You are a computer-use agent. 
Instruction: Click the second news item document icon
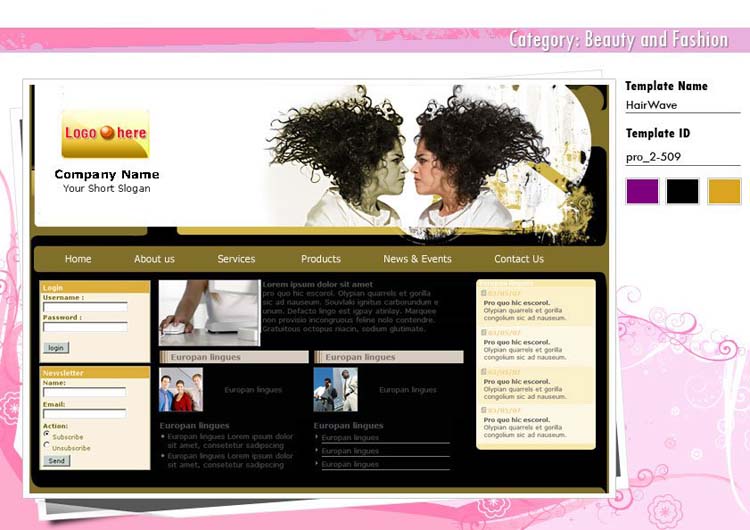[485, 333]
